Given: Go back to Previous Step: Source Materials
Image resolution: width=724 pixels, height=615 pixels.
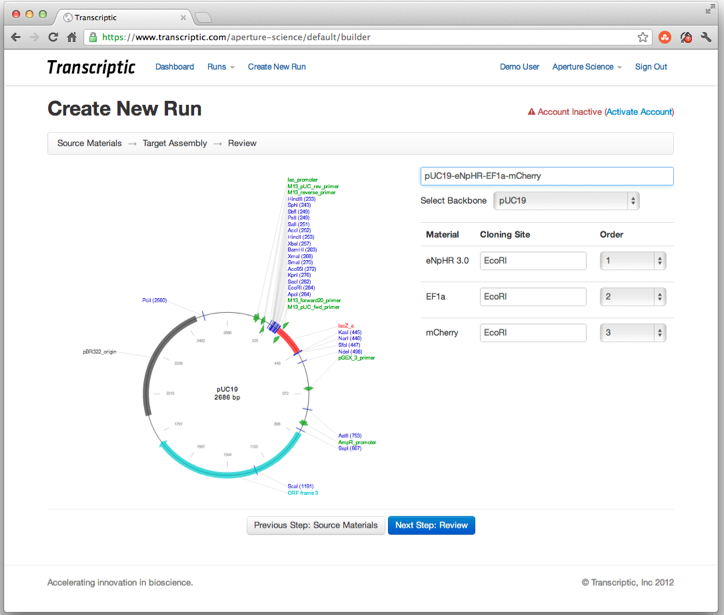Looking at the screenshot, I should [316, 525].
